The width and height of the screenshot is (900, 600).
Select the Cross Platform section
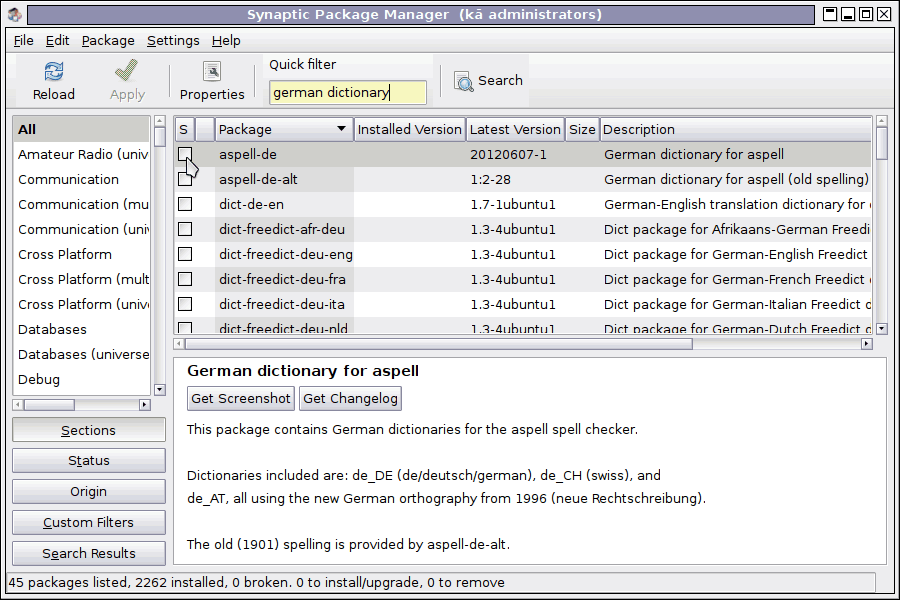click(82, 254)
